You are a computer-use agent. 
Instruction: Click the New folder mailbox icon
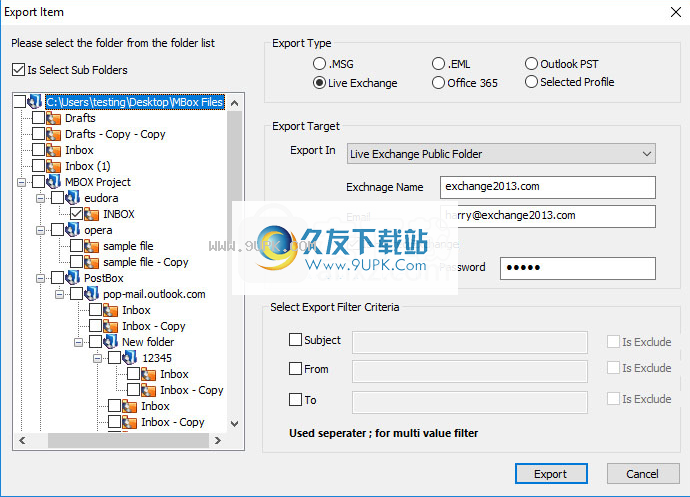[x=110, y=342]
